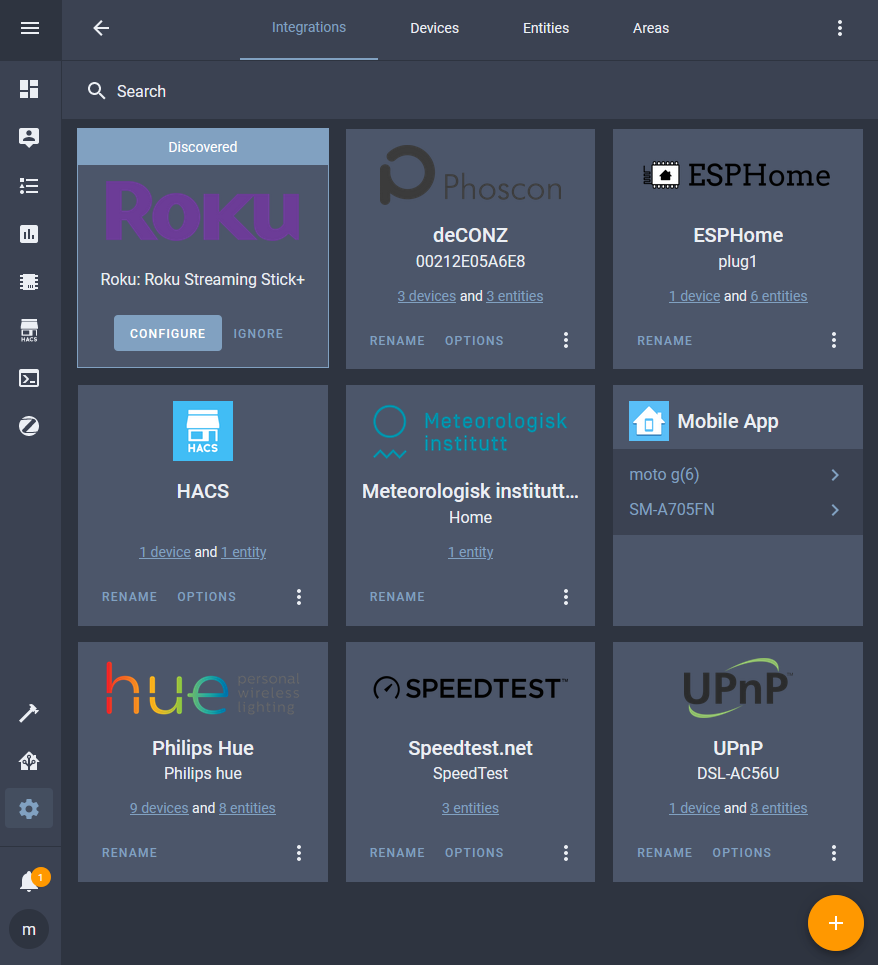The image size is (878, 965).
Task: Open the Overview dashboard from the sidebar
Action: 29,89
